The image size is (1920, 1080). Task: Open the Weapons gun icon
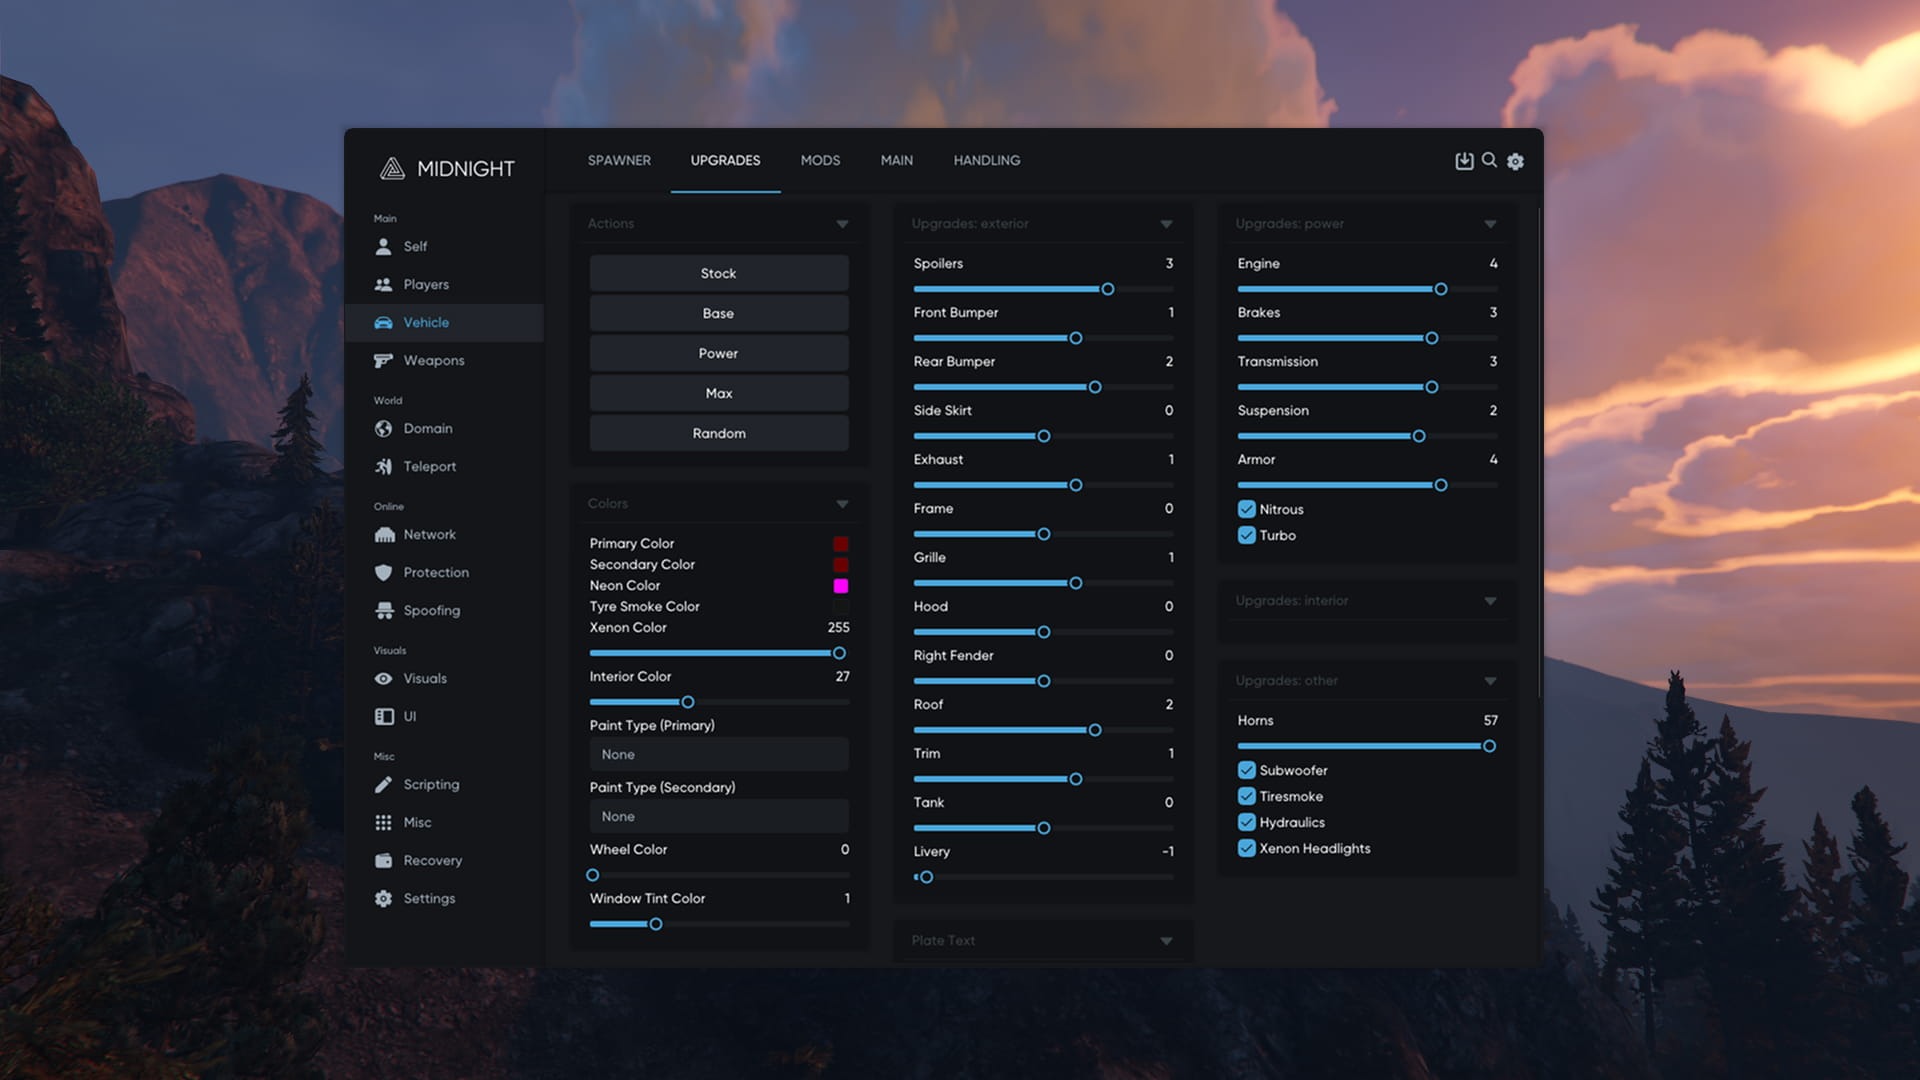[383, 360]
